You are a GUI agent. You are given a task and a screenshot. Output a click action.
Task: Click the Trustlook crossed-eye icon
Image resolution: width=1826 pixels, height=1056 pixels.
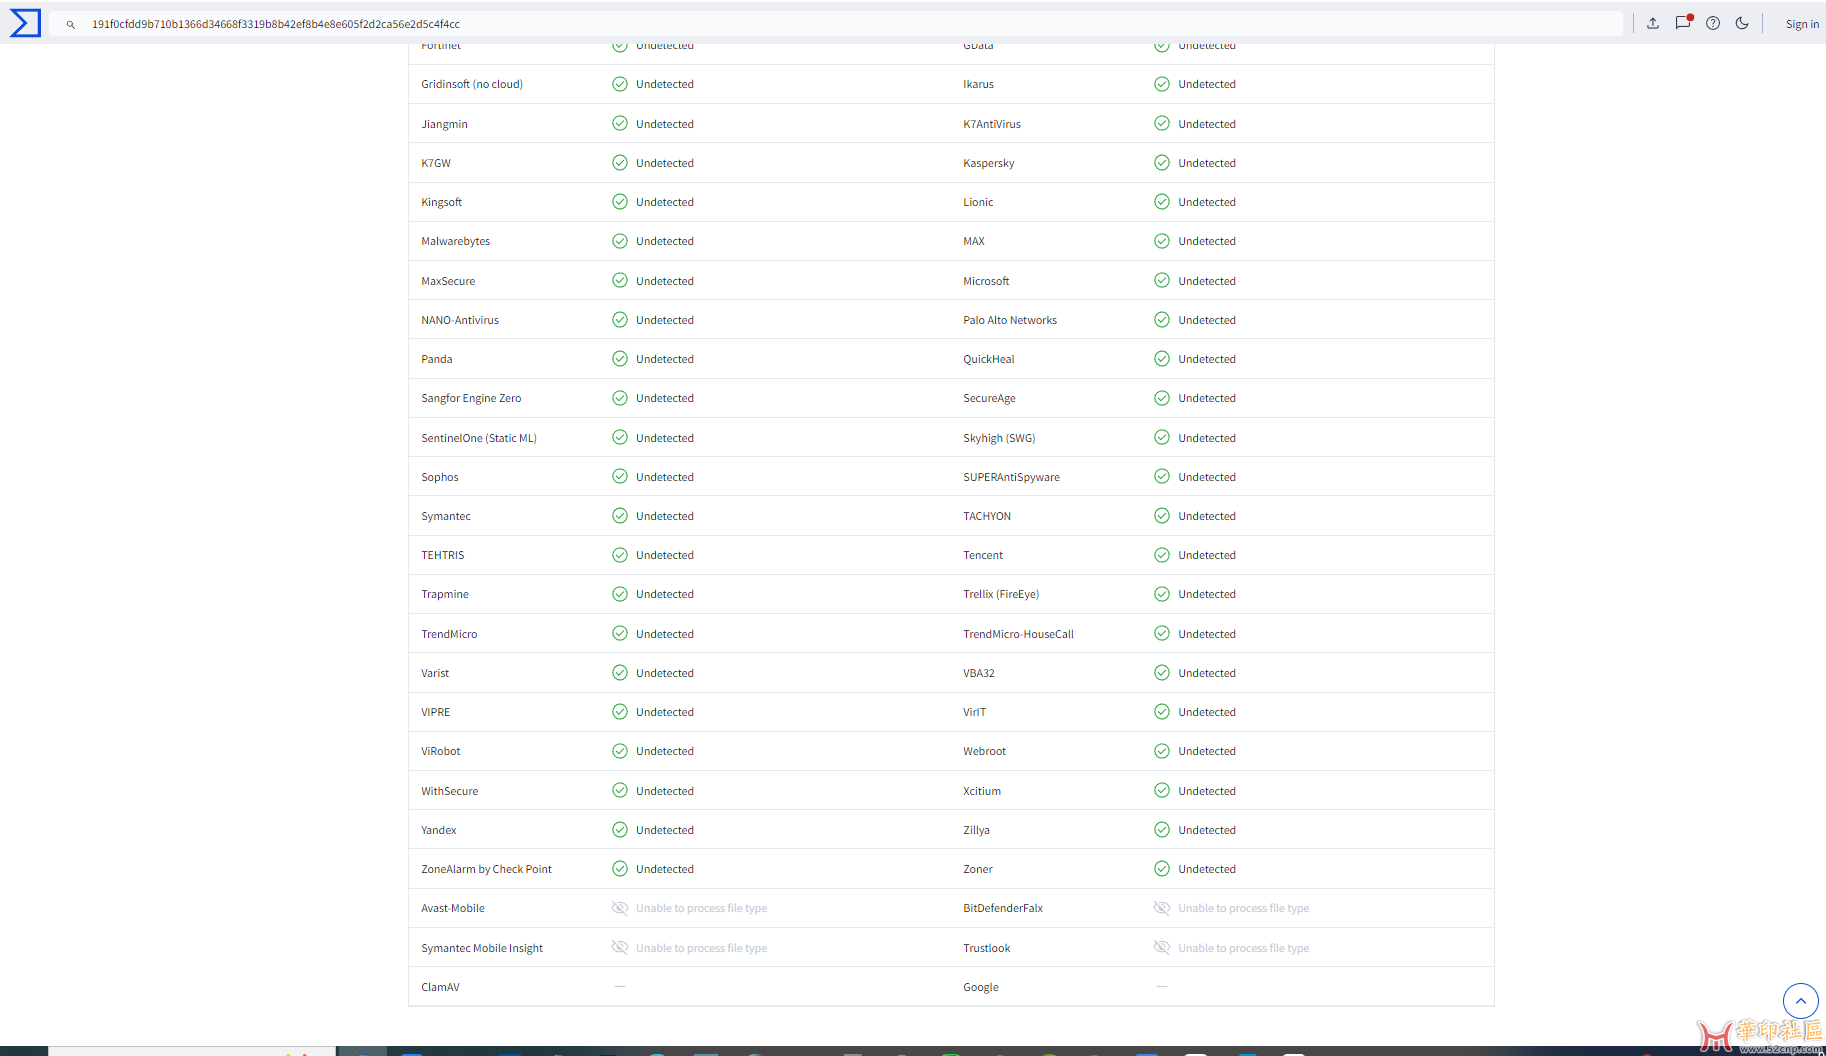point(1162,947)
